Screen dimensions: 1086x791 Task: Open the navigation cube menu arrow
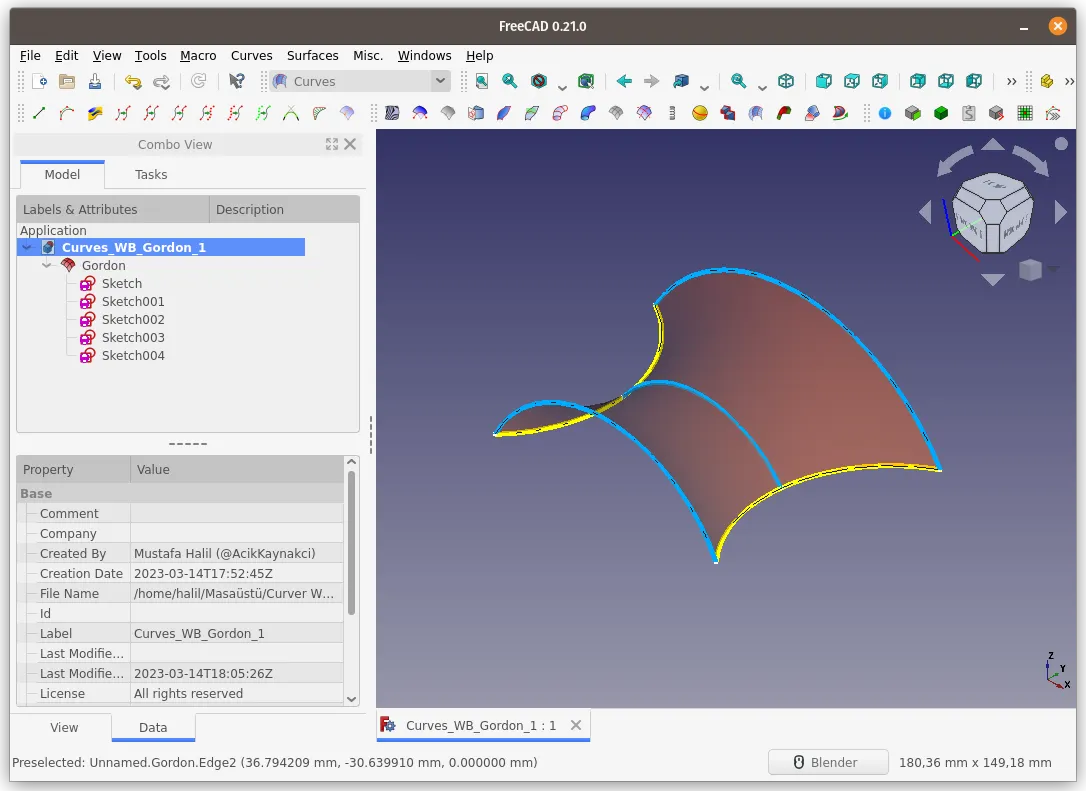[x=1053, y=269]
